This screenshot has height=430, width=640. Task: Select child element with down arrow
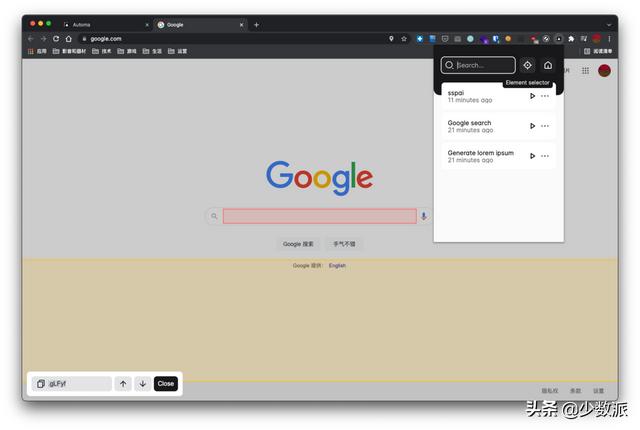click(142, 384)
